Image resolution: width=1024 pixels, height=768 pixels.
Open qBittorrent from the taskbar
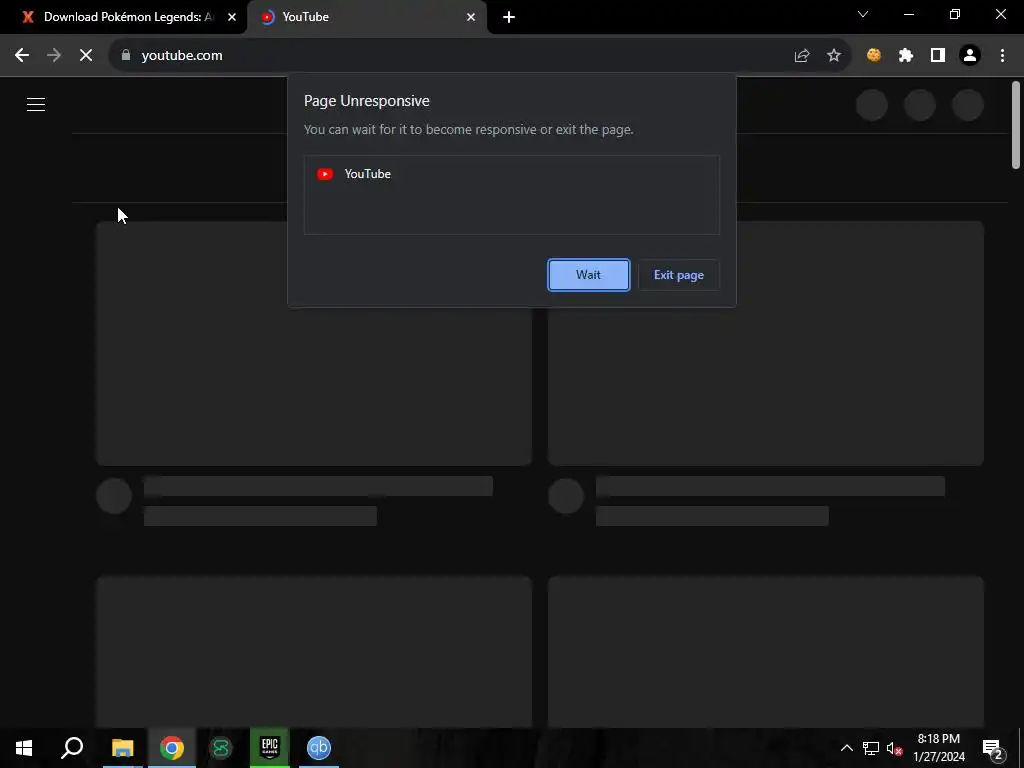tap(319, 748)
